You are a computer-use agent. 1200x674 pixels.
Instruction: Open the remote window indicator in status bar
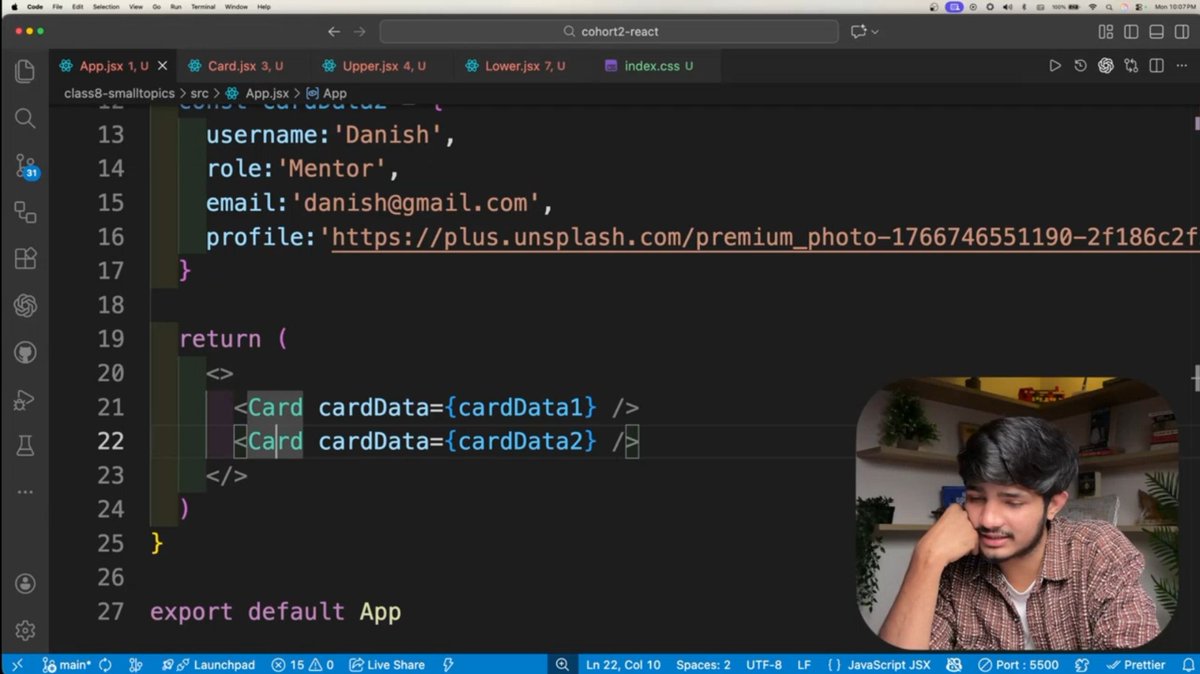pyautogui.click(x=17, y=665)
